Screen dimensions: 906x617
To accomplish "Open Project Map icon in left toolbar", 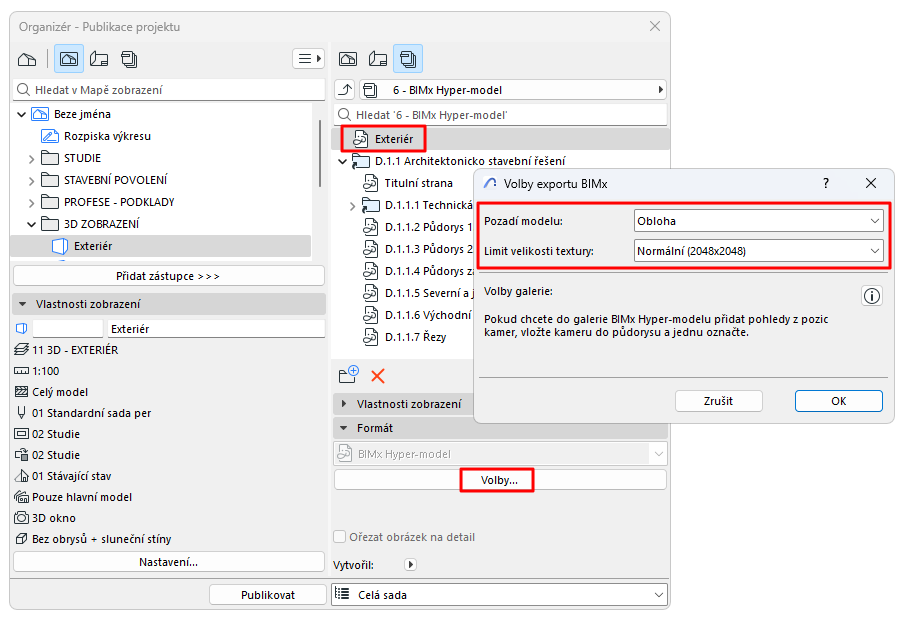I will coord(27,59).
